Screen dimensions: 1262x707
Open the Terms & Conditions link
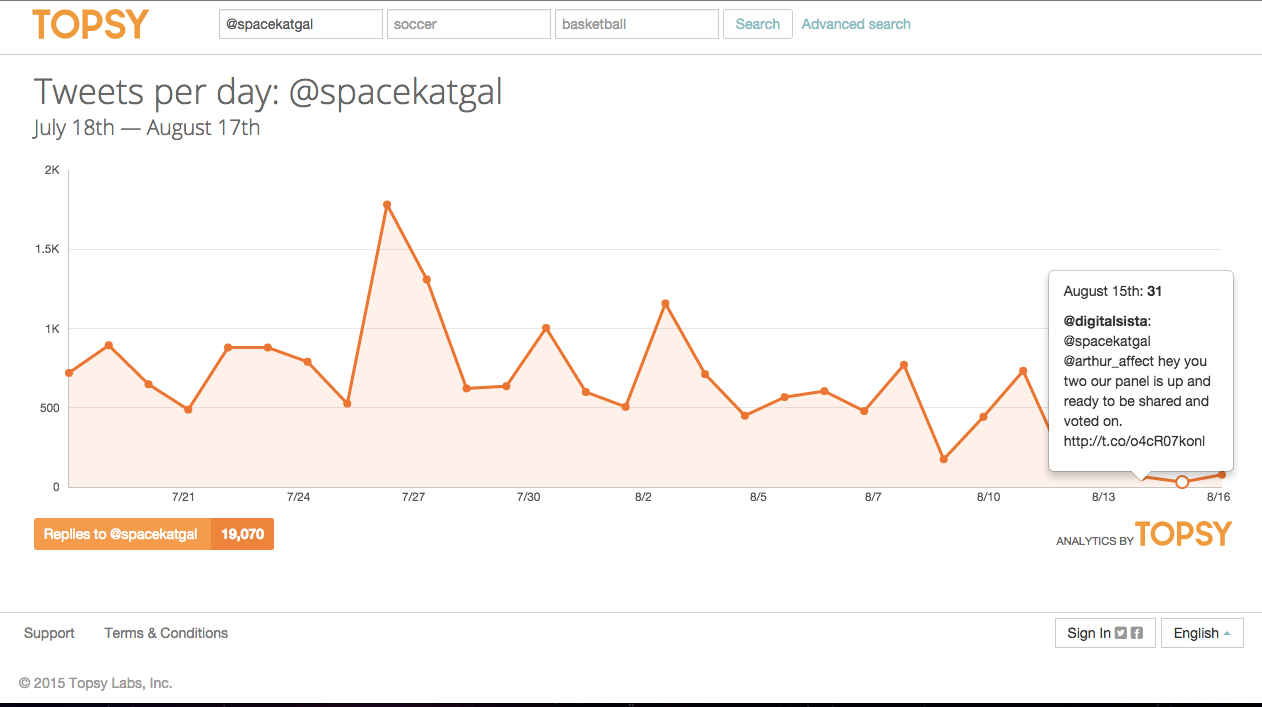[166, 633]
